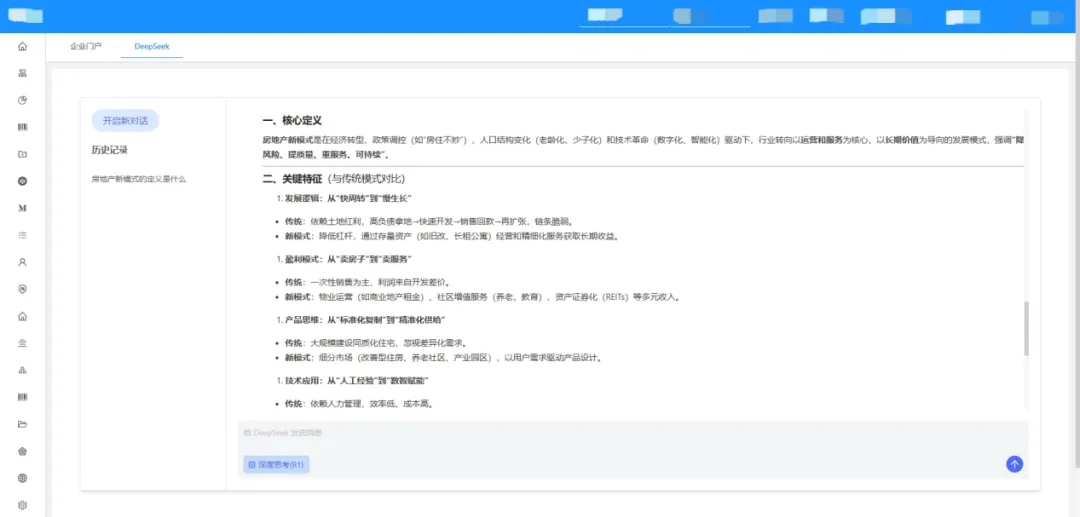The width and height of the screenshot is (1080, 517).
Task: Click the topmost home icon in the sidebar
Action: click(x=22, y=46)
